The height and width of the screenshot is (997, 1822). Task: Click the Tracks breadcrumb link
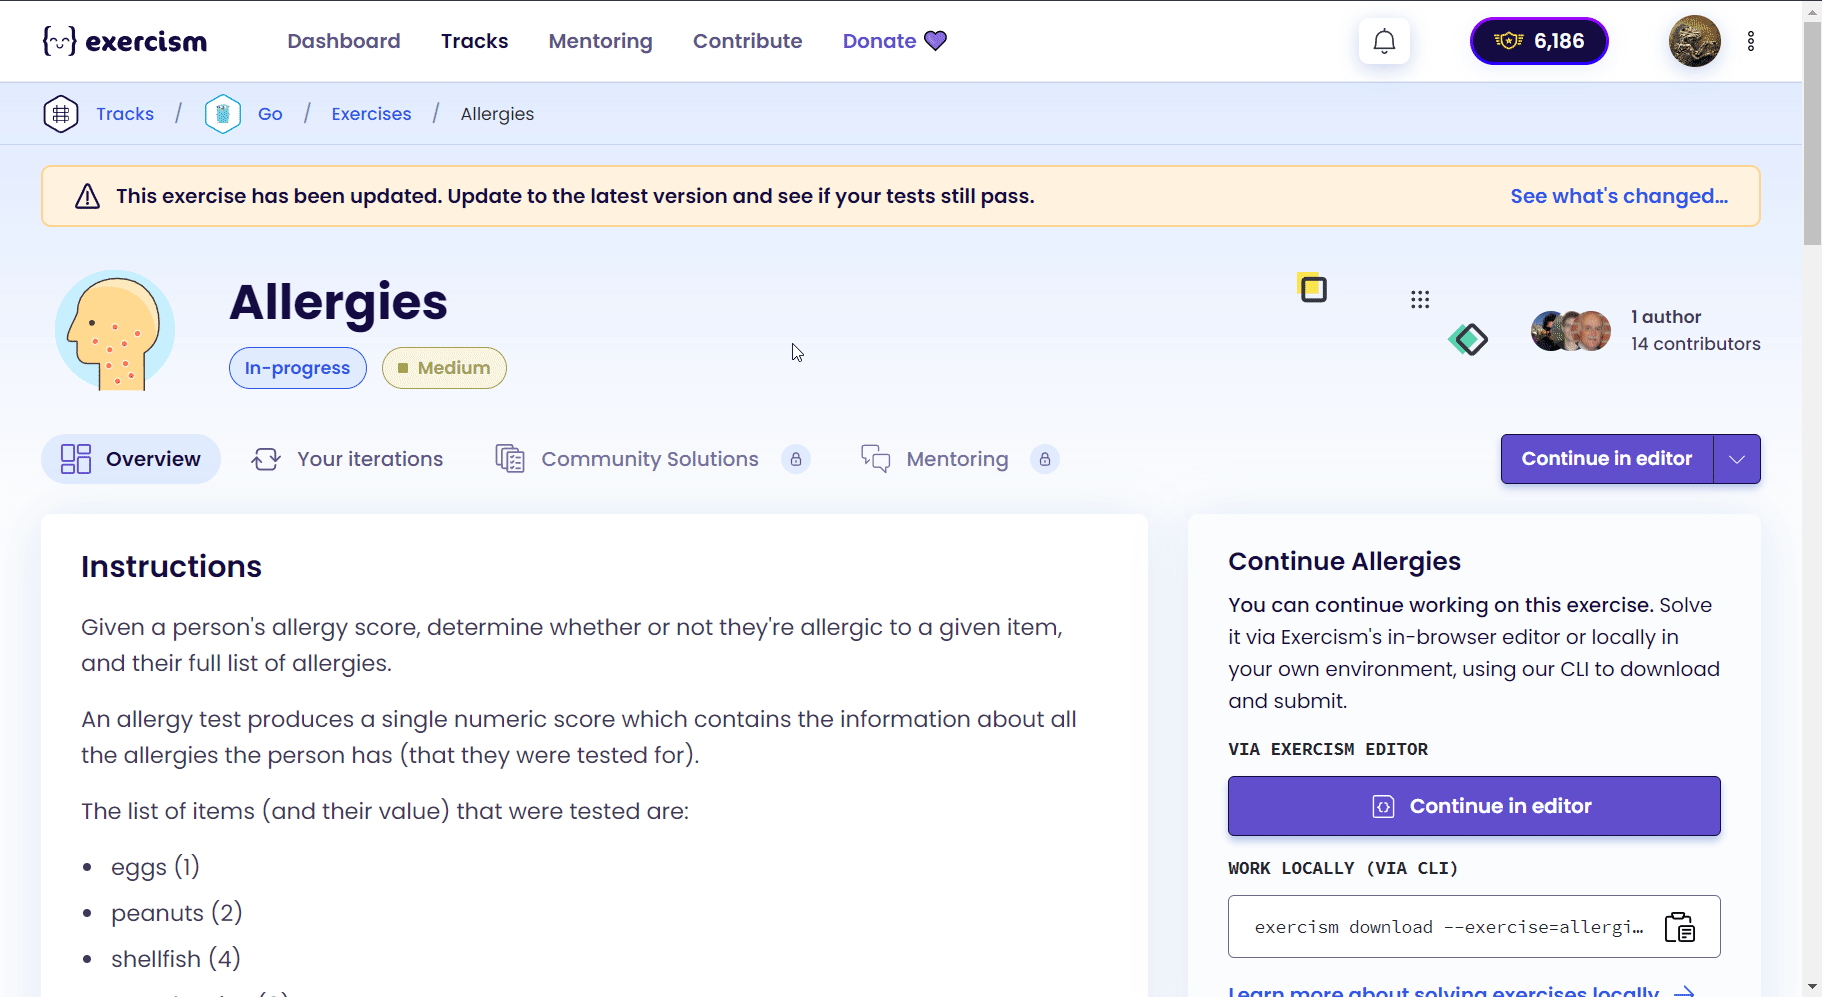(125, 114)
